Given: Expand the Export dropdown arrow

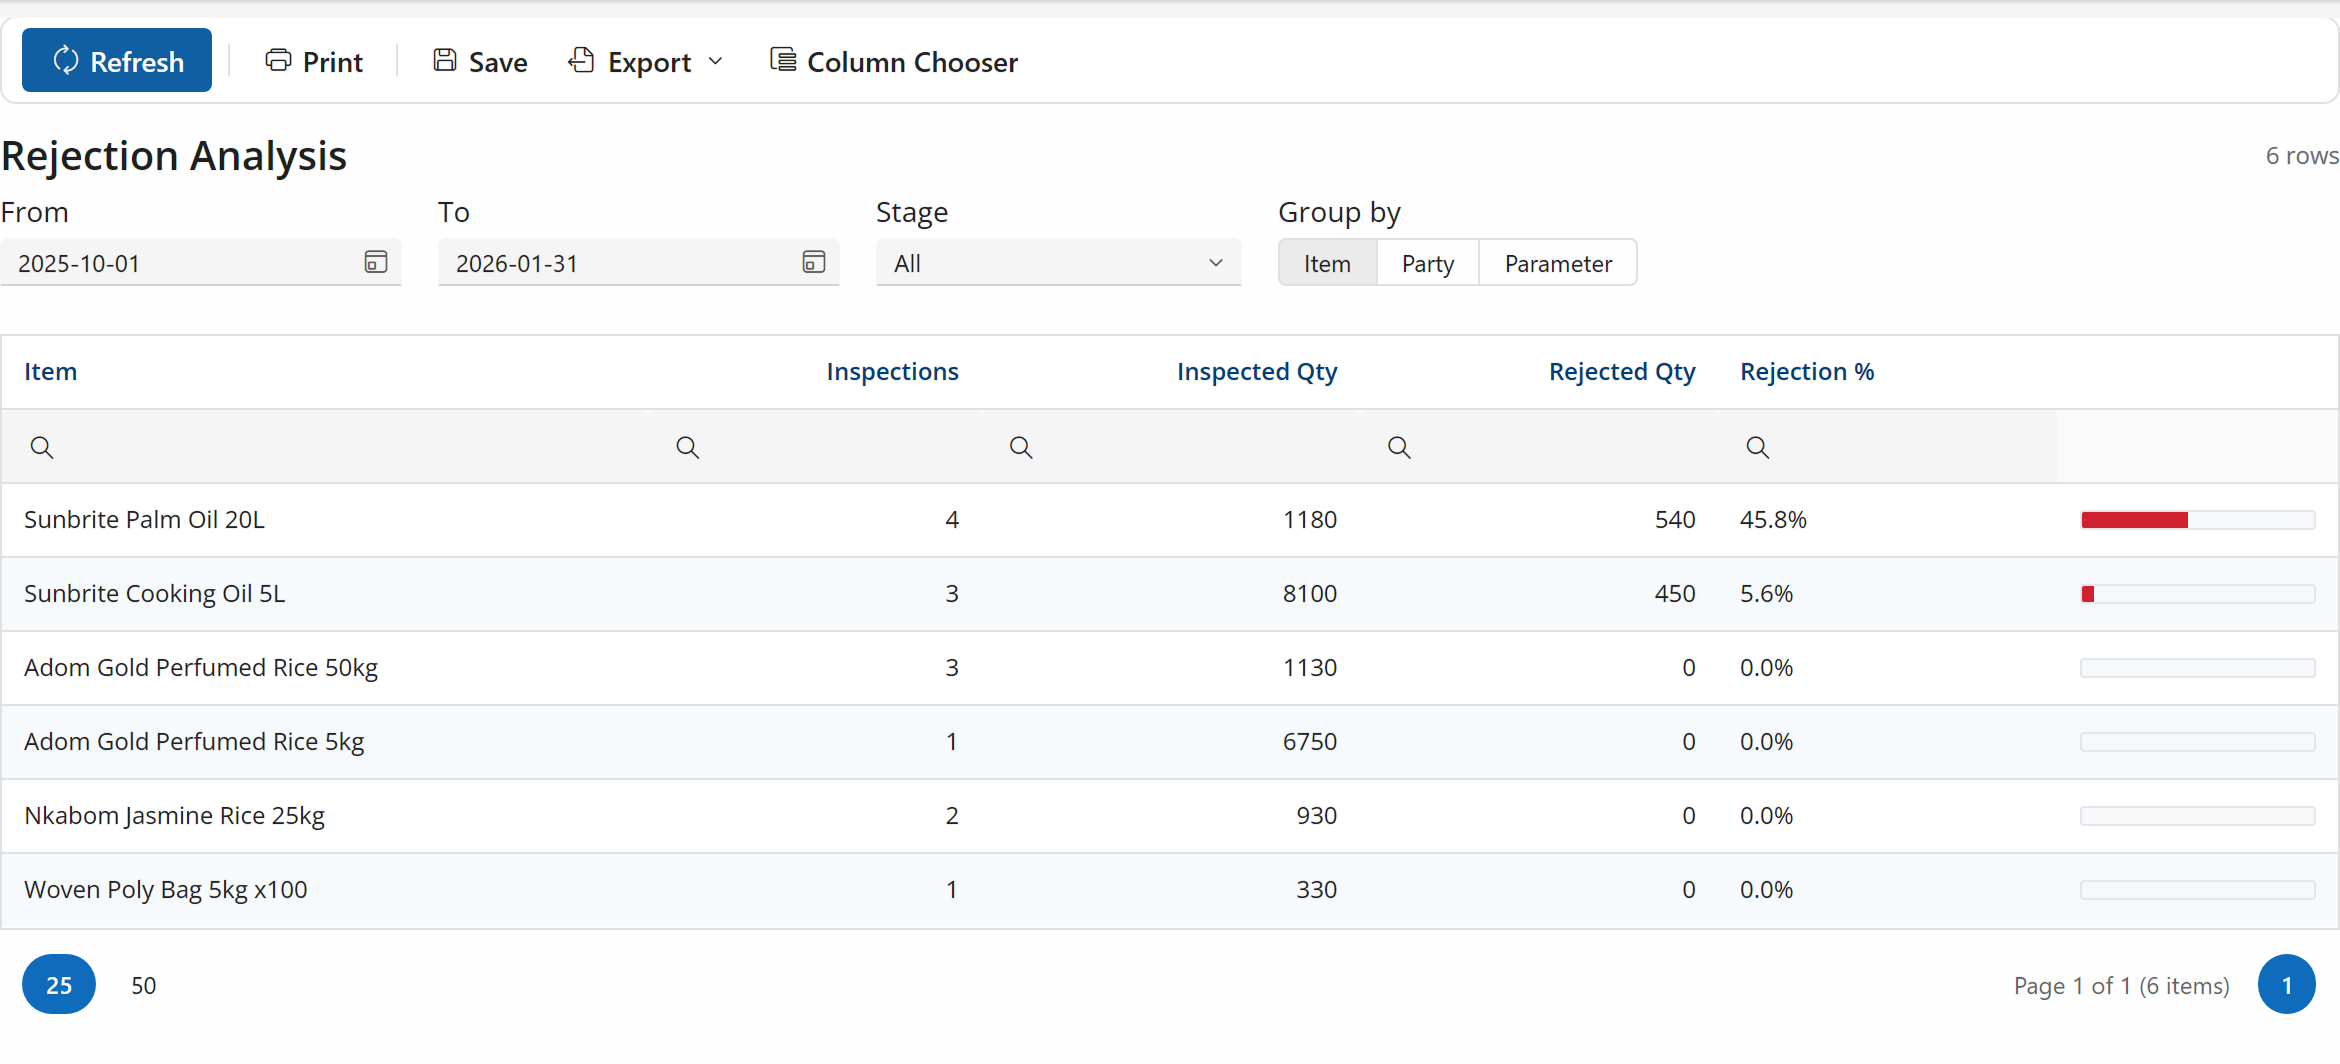Looking at the screenshot, I should point(716,61).
